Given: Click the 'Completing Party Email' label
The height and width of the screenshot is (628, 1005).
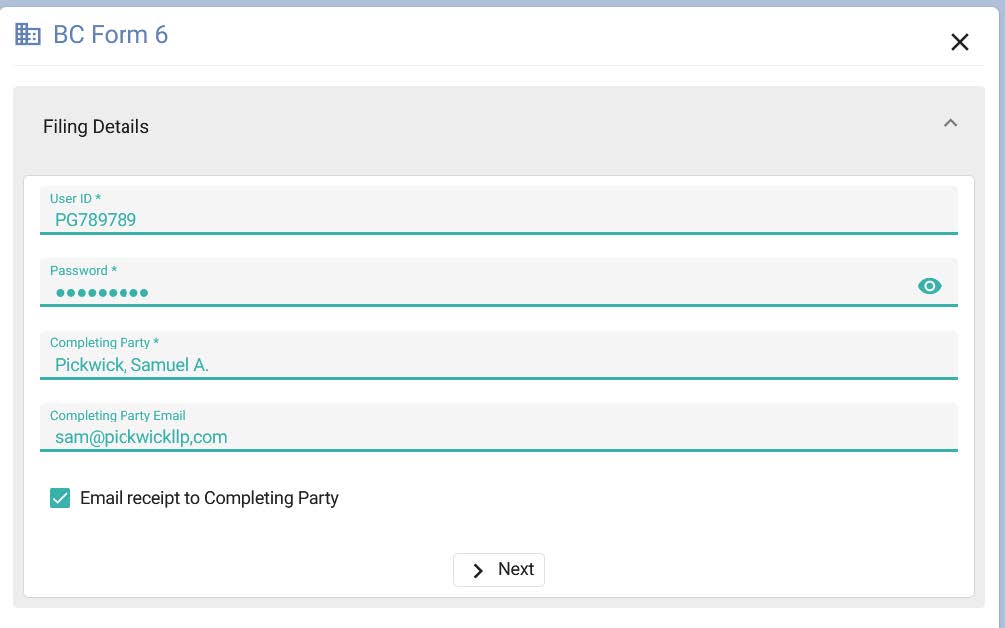Looking at the screenshot, I should click(x=118, y=415).
